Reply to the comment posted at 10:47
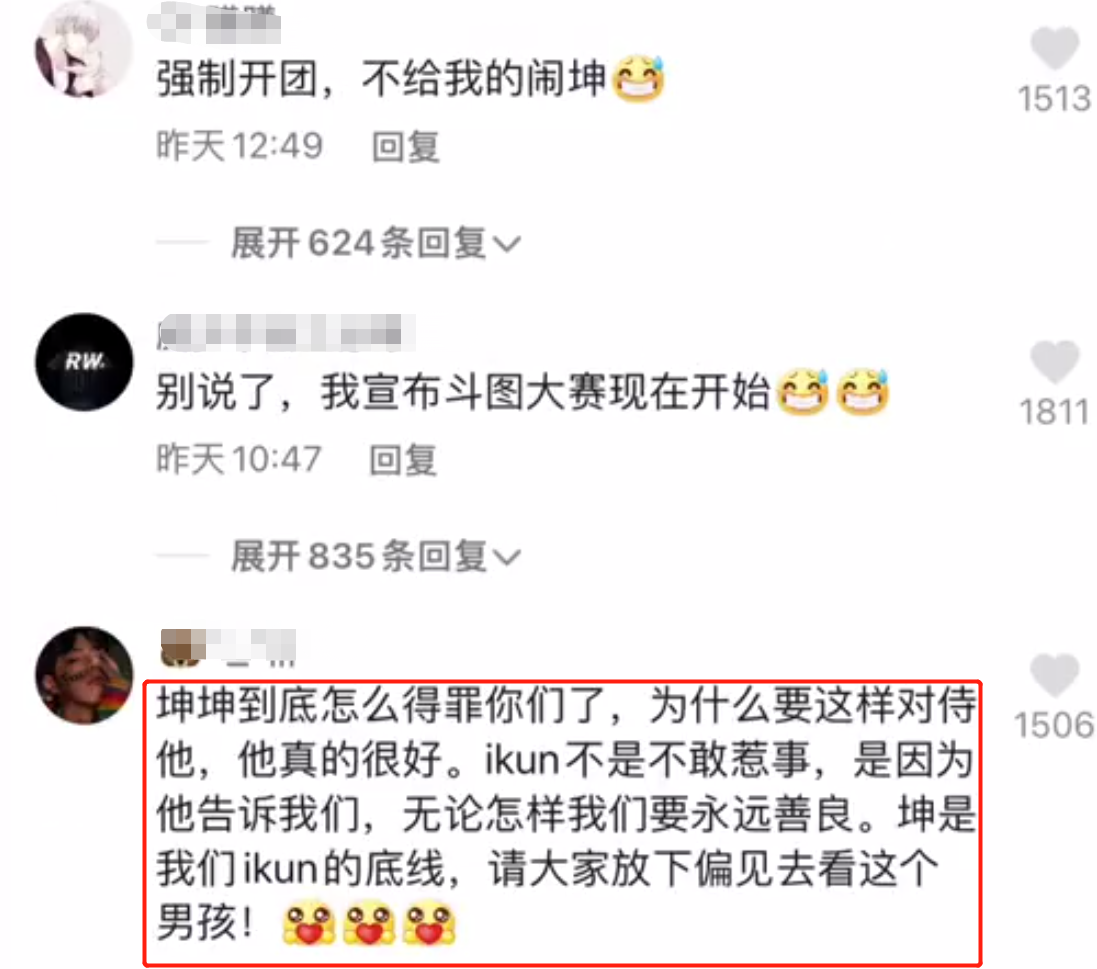 point(403,460)
